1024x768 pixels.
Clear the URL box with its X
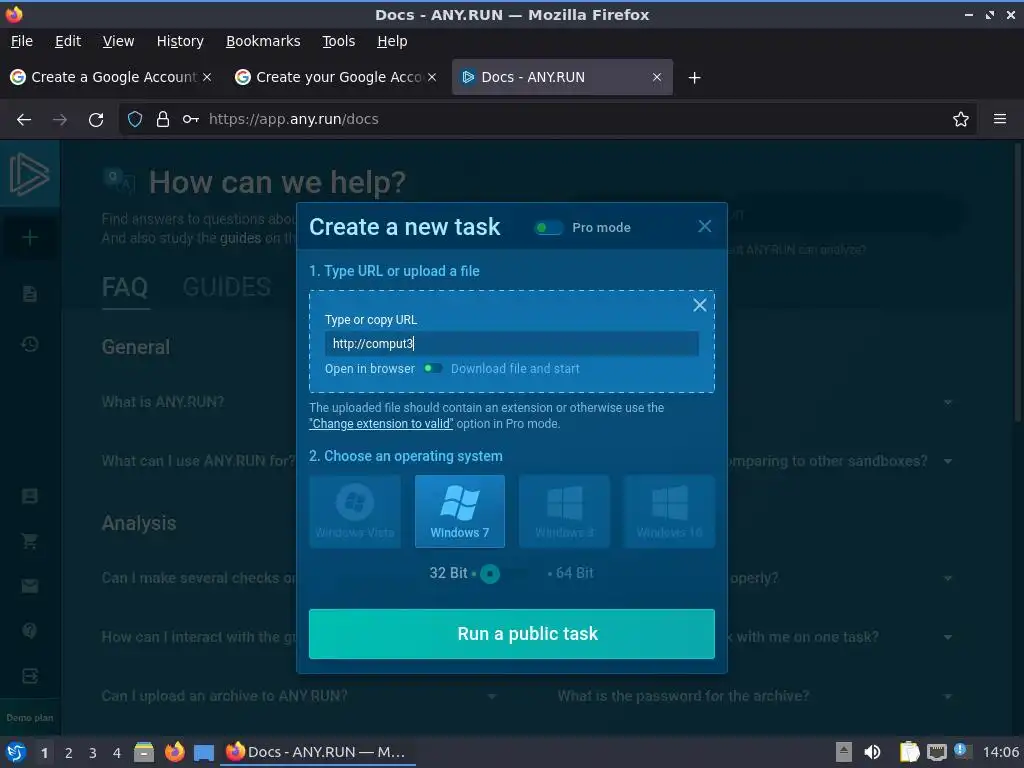click(x=699, y=305)
